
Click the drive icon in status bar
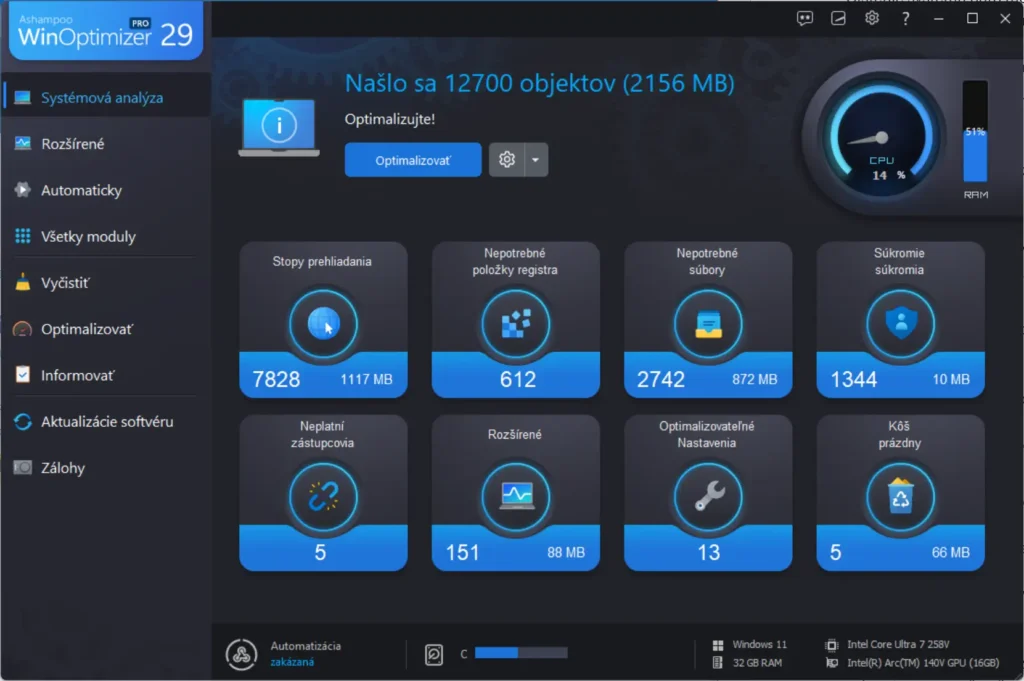pyautogui.click(x=434, y=654)
